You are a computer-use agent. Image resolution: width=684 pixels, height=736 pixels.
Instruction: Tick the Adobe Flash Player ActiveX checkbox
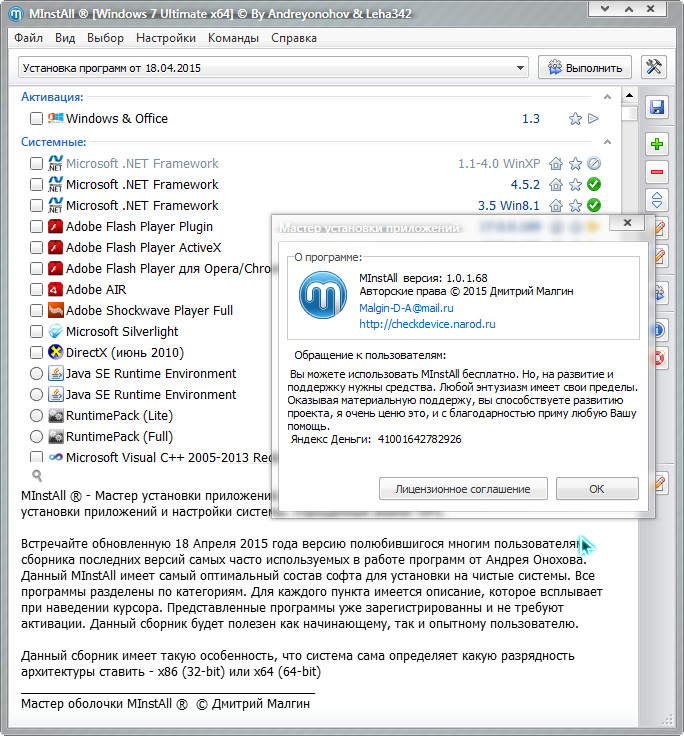(x=36, y=247)
